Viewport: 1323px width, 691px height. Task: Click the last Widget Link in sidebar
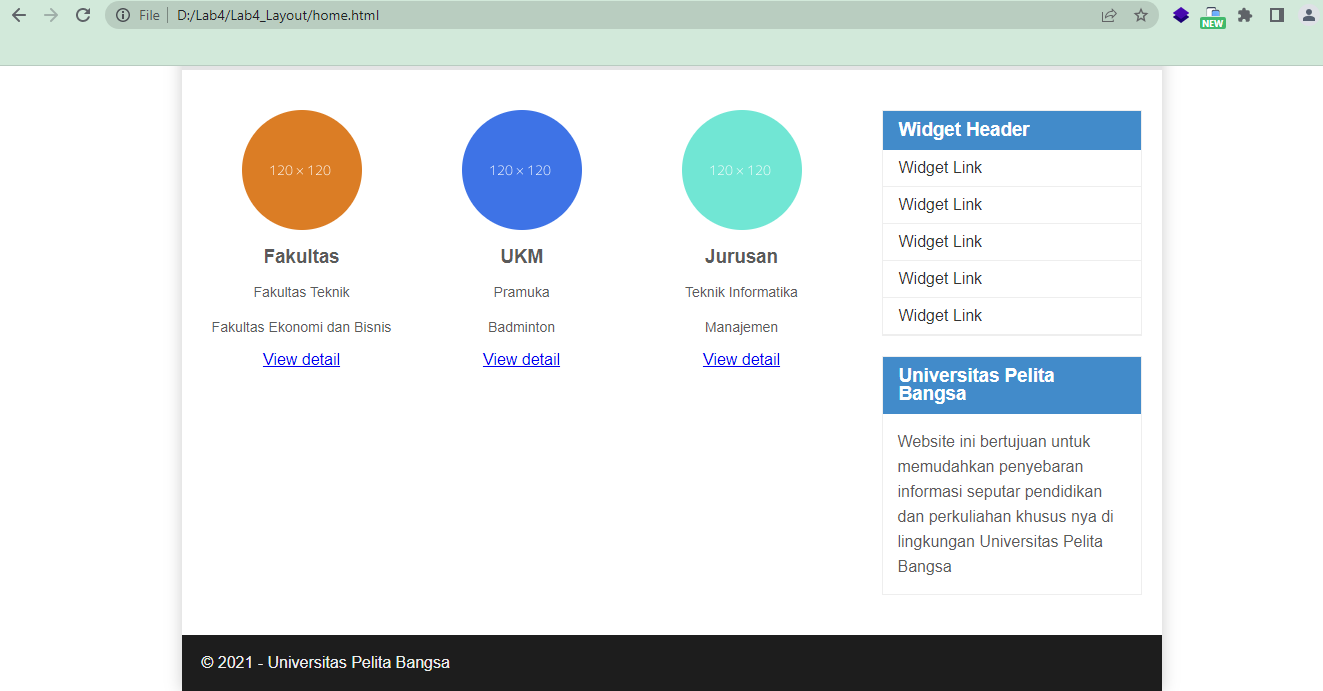click(940, 315)
